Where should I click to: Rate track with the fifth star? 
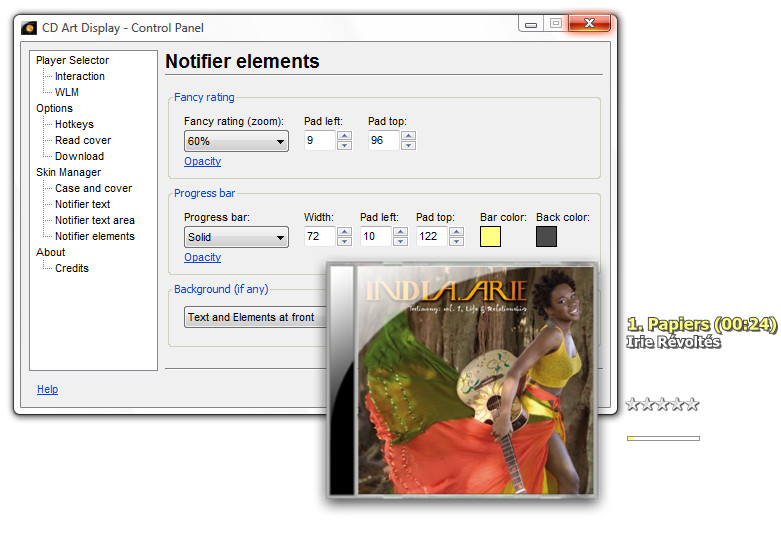point(692,404)
